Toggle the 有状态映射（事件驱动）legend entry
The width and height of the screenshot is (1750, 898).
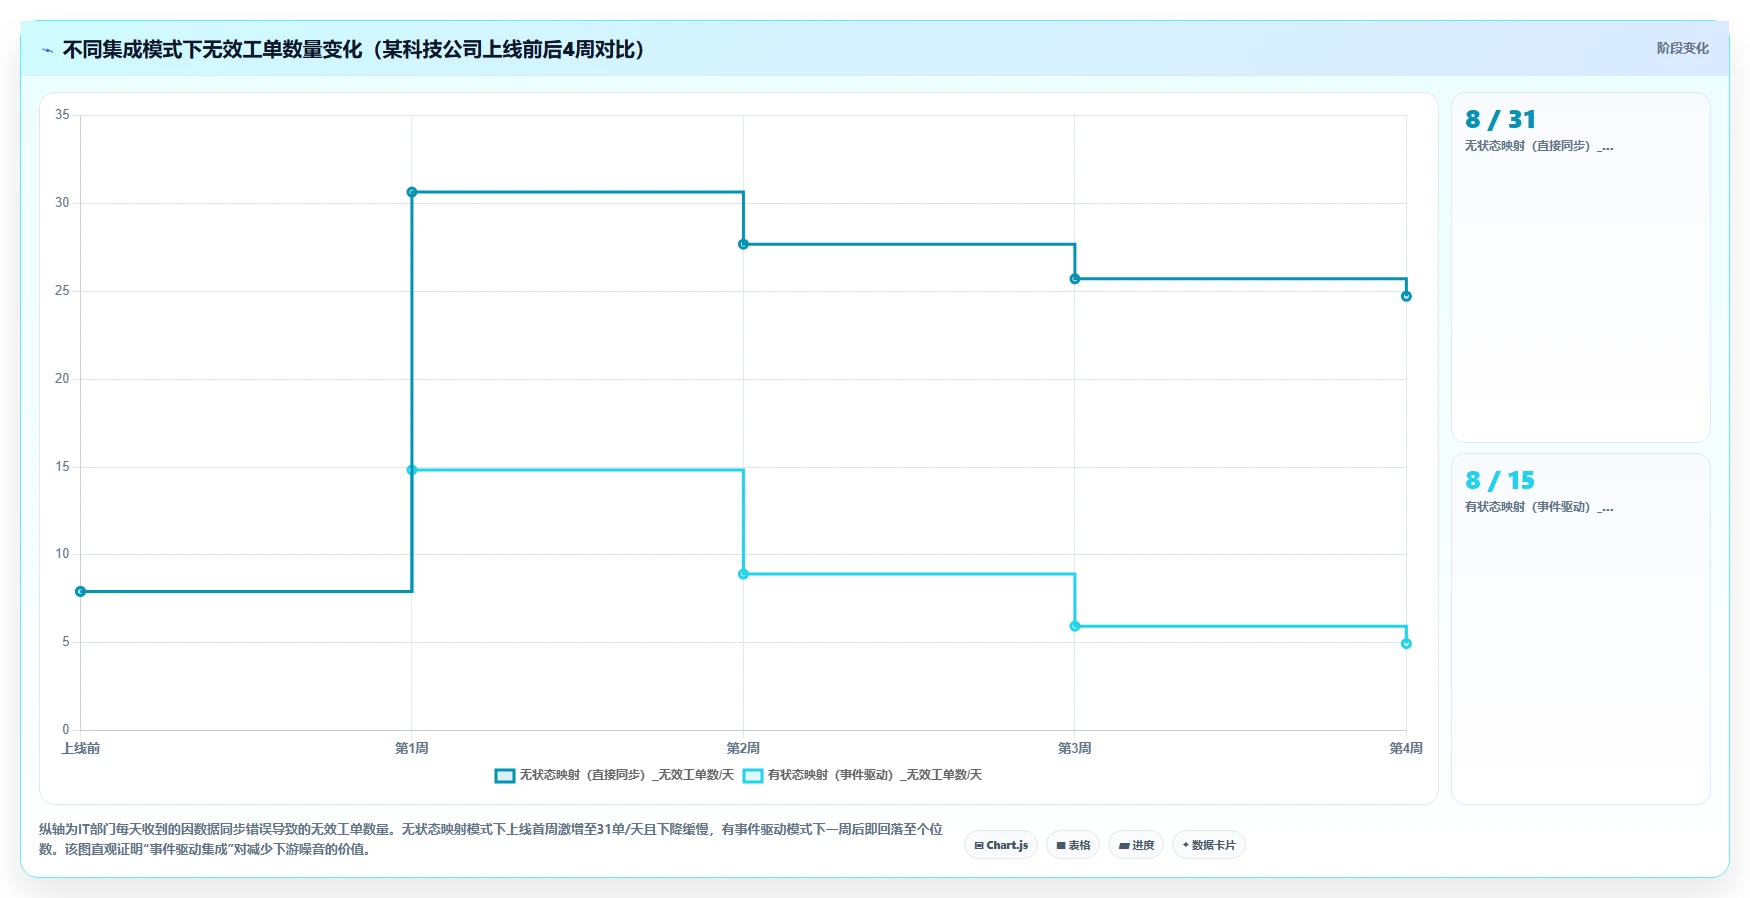click(x=862, y=775)
